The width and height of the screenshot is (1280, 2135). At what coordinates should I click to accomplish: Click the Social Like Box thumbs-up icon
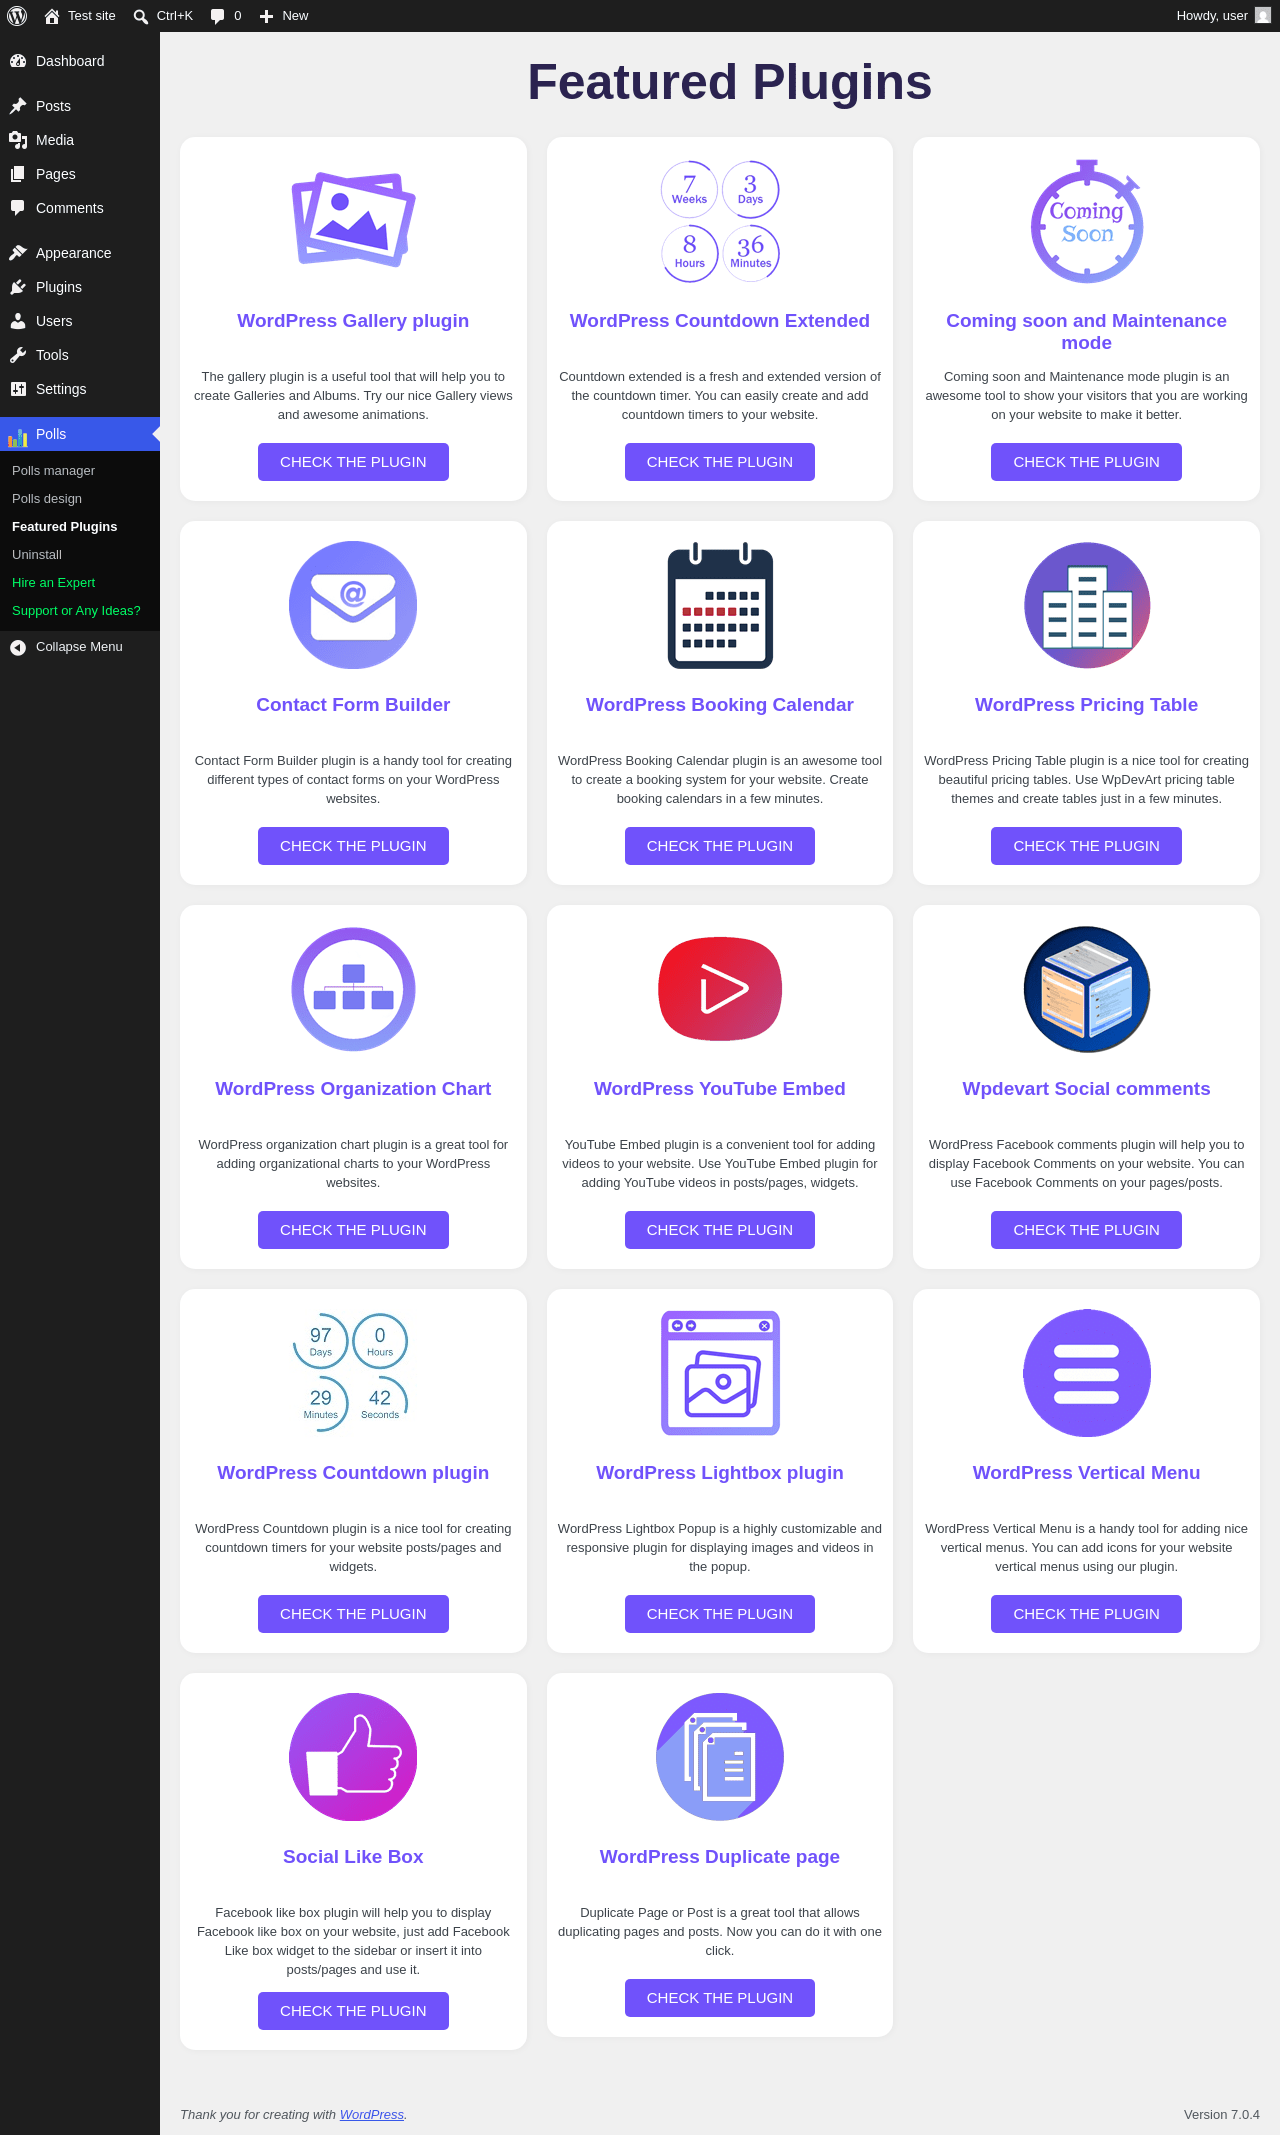(353, 1757)
